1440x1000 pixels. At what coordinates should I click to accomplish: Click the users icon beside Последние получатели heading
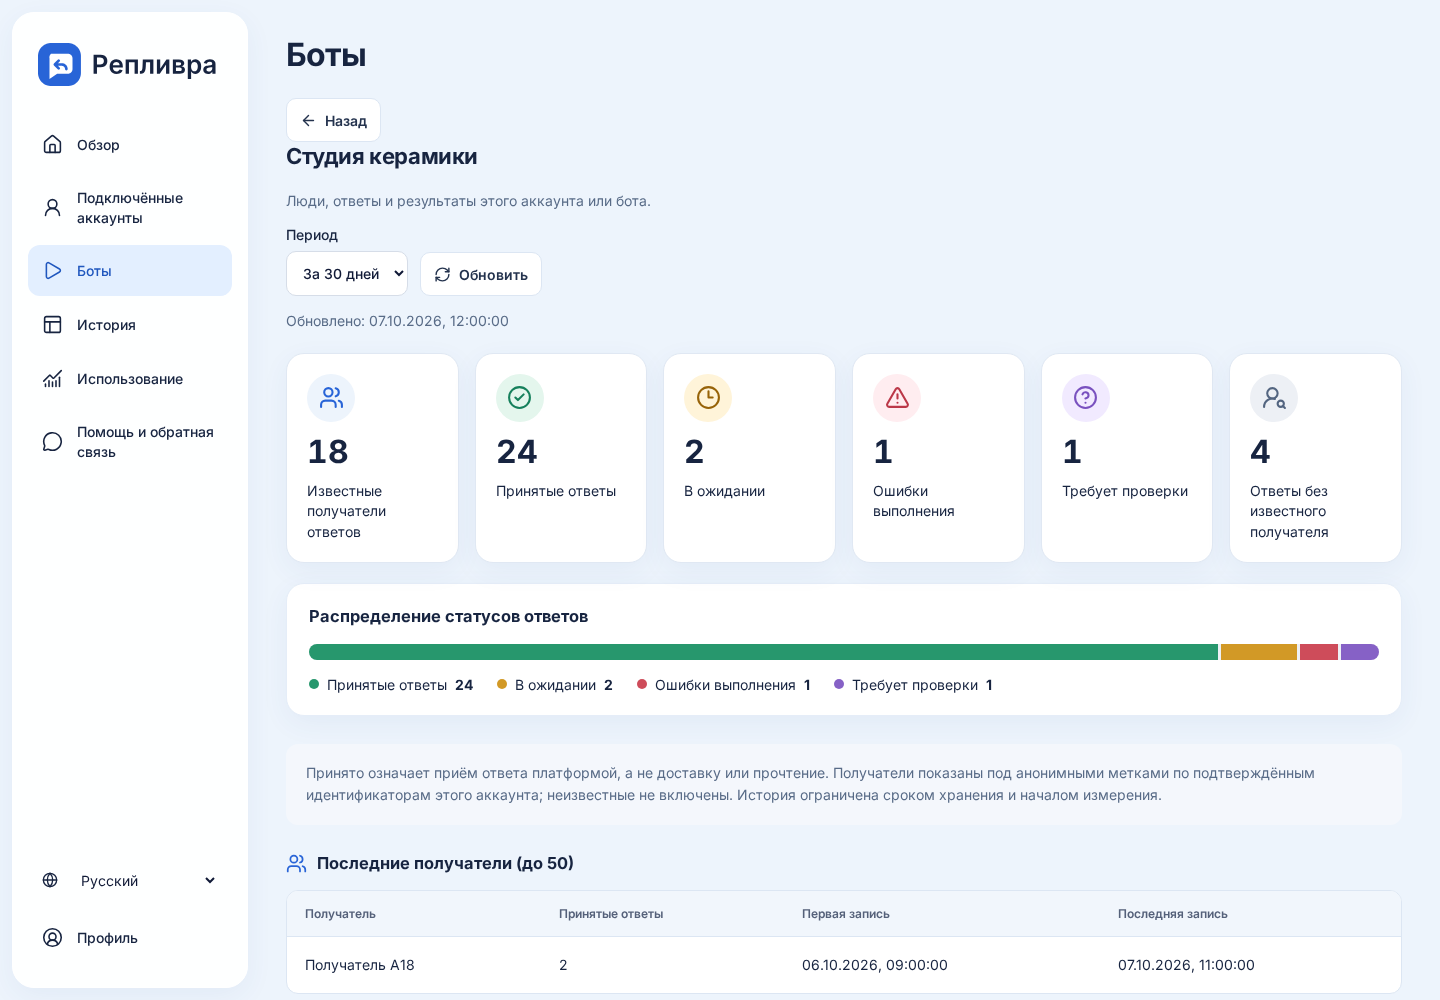coord(297,863)
